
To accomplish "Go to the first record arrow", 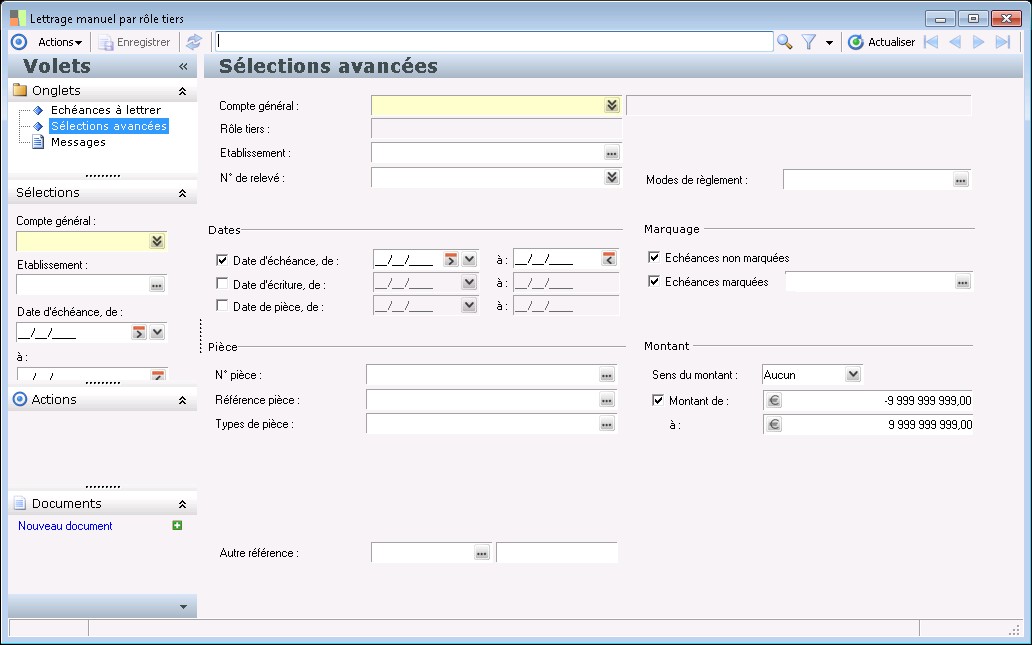I will (931, 42).
